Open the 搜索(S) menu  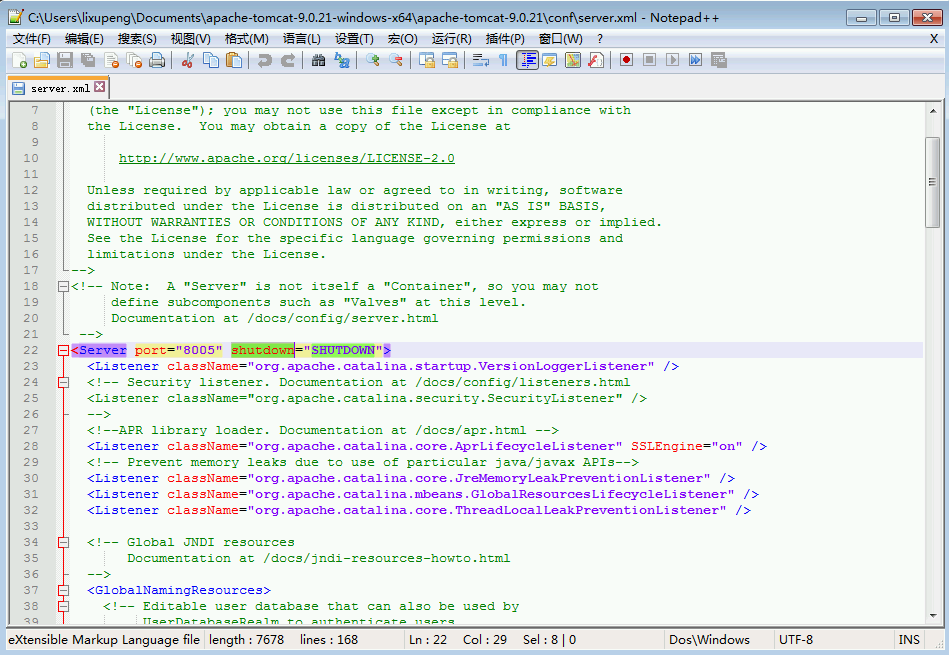tap(137, 39)
